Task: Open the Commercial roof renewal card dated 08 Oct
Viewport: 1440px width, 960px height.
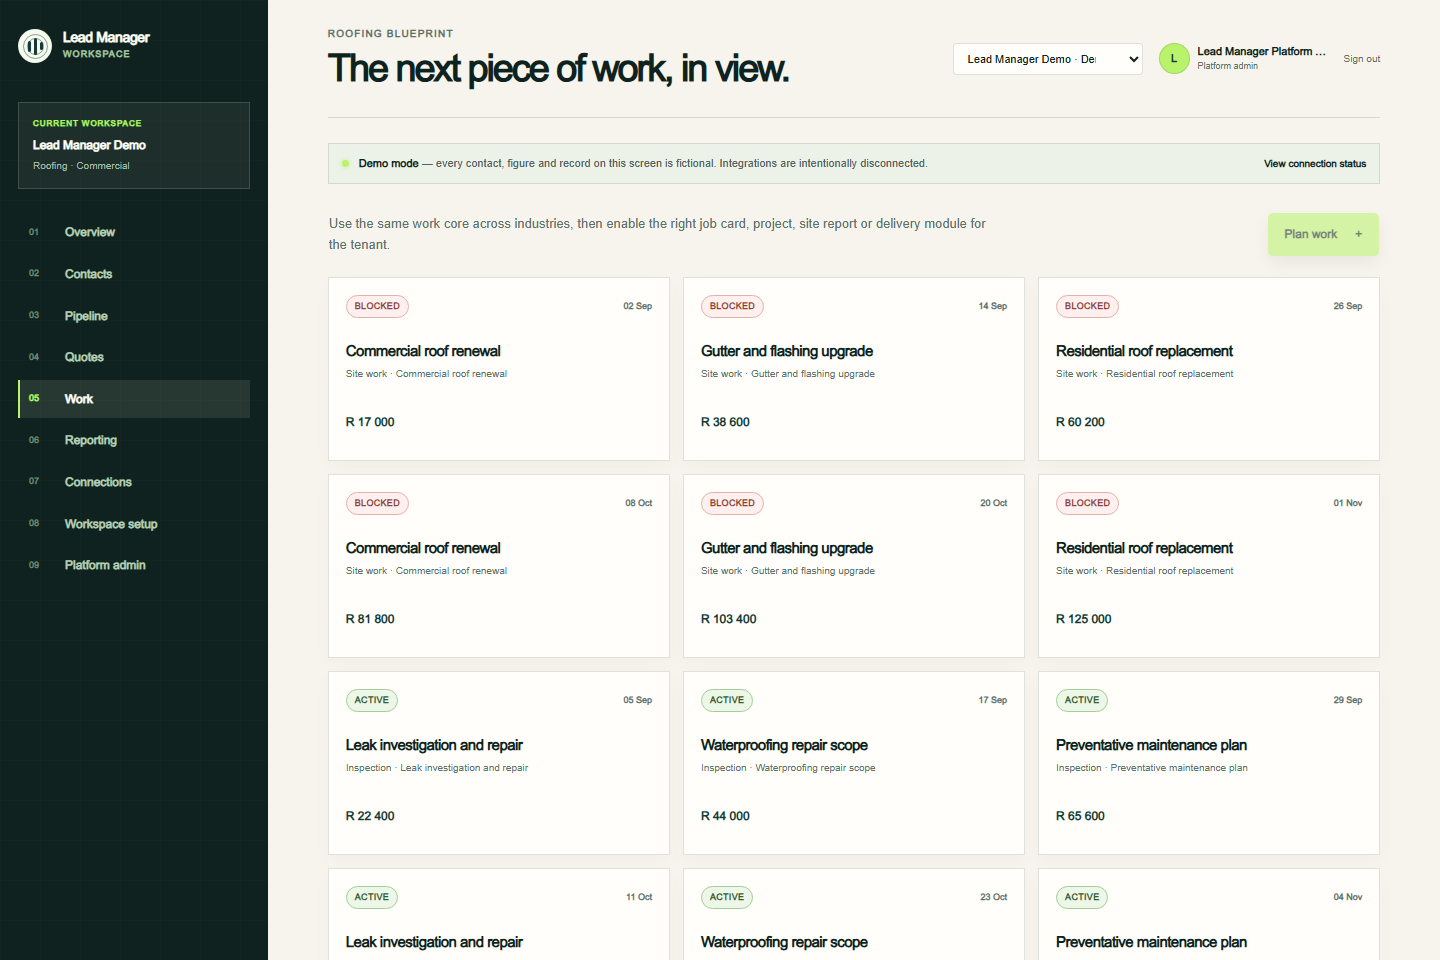Action: (499, 566)
